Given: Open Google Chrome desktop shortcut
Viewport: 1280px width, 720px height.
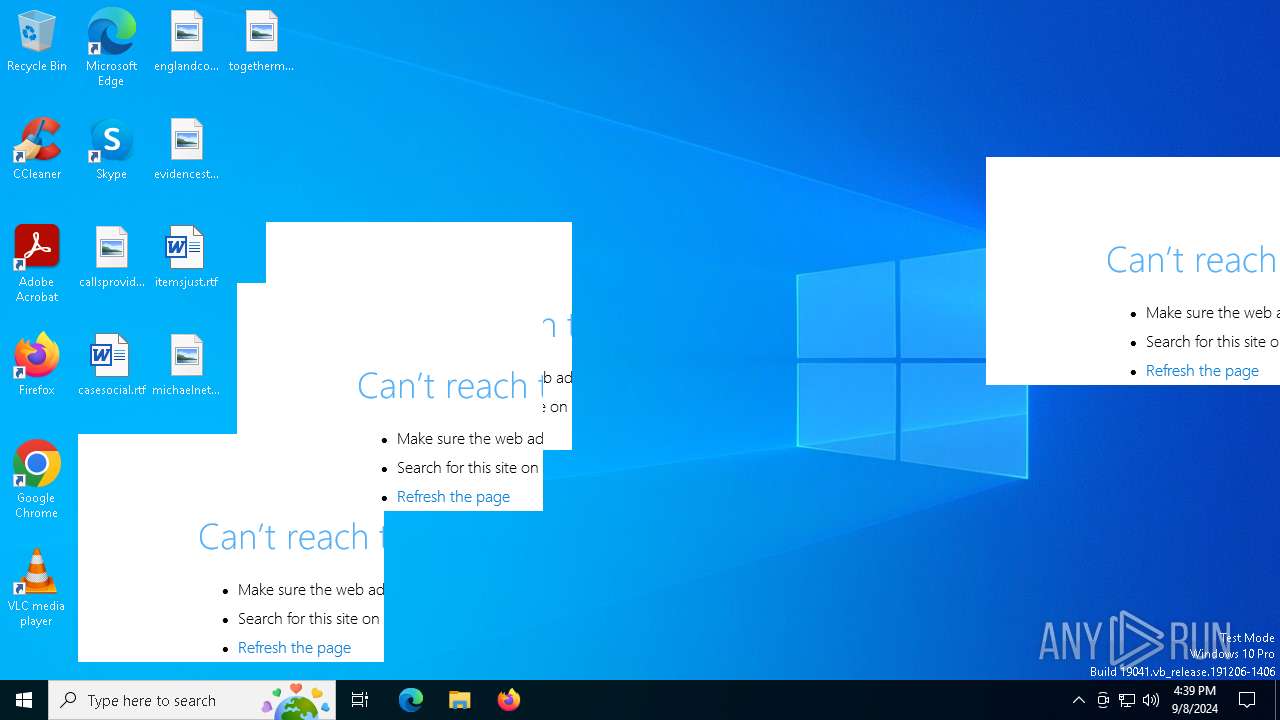Looking at the screenshot, I should 37,480.
